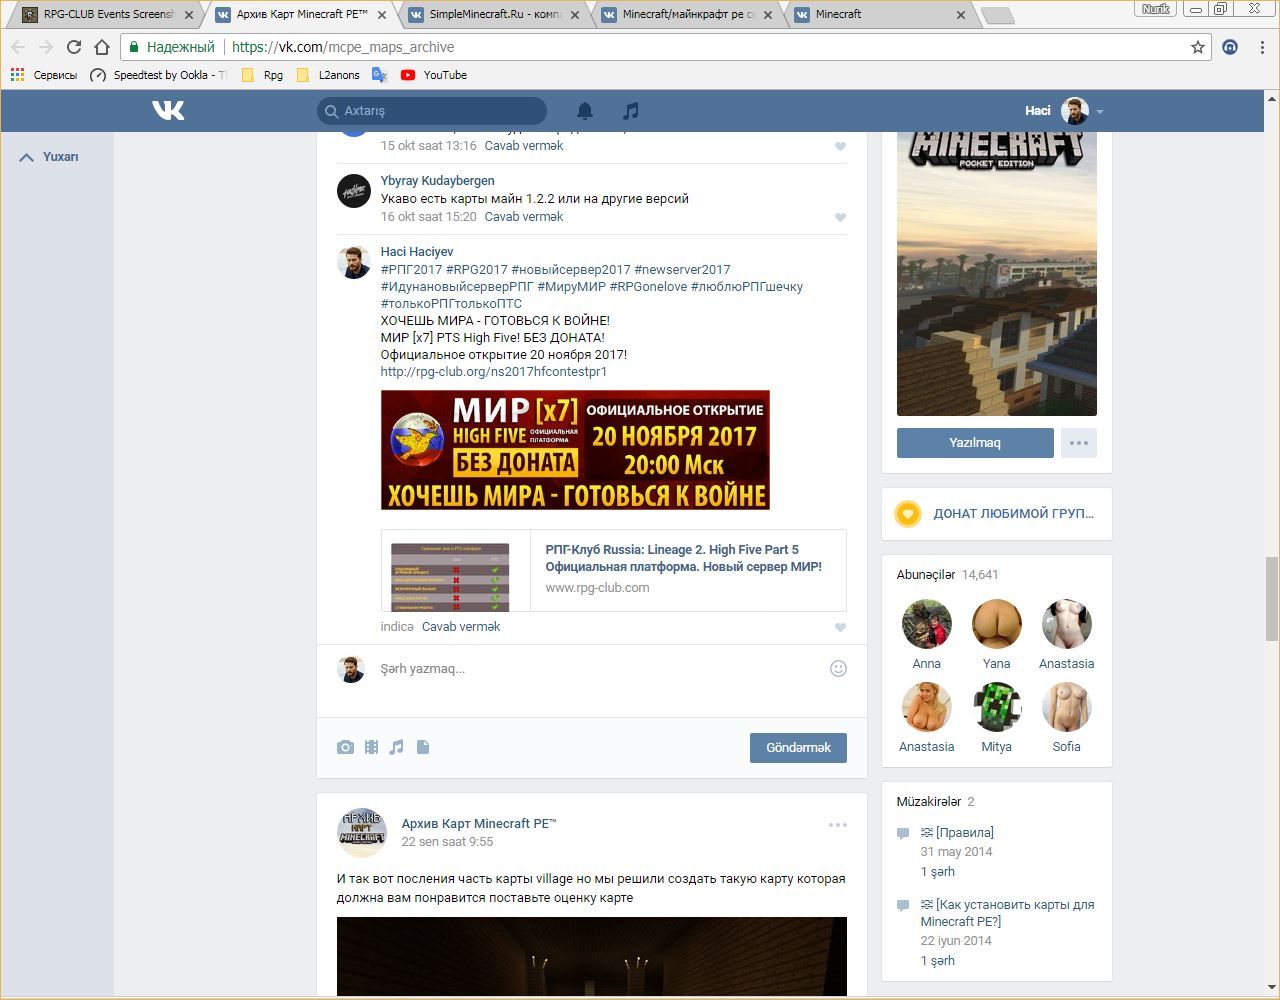Image resolution: width=1280 pixels, height=1000 pixels.
Task: Open the Chrome three-dot menu
Action: (x=1262, y=47)
